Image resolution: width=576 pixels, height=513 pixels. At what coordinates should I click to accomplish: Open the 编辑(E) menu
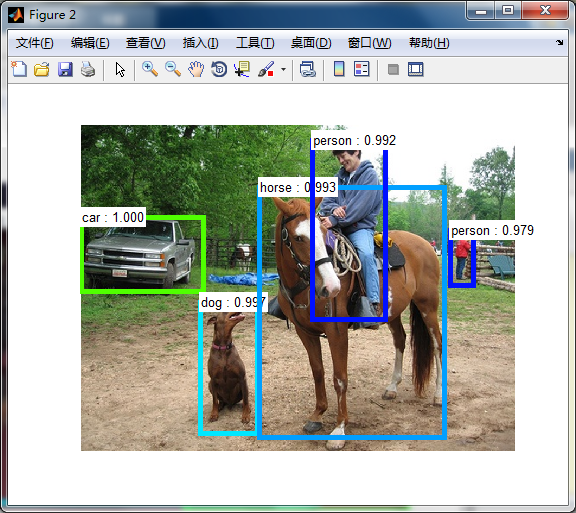coord(90,43)
